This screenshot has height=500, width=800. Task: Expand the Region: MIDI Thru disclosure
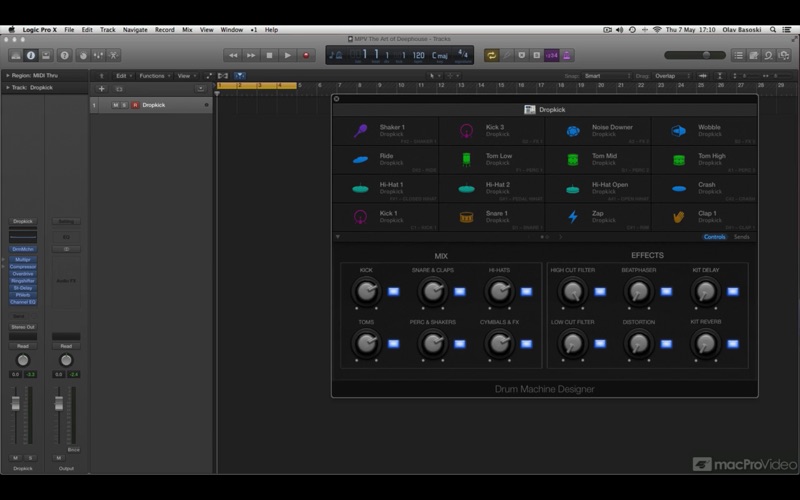point(8,76)
